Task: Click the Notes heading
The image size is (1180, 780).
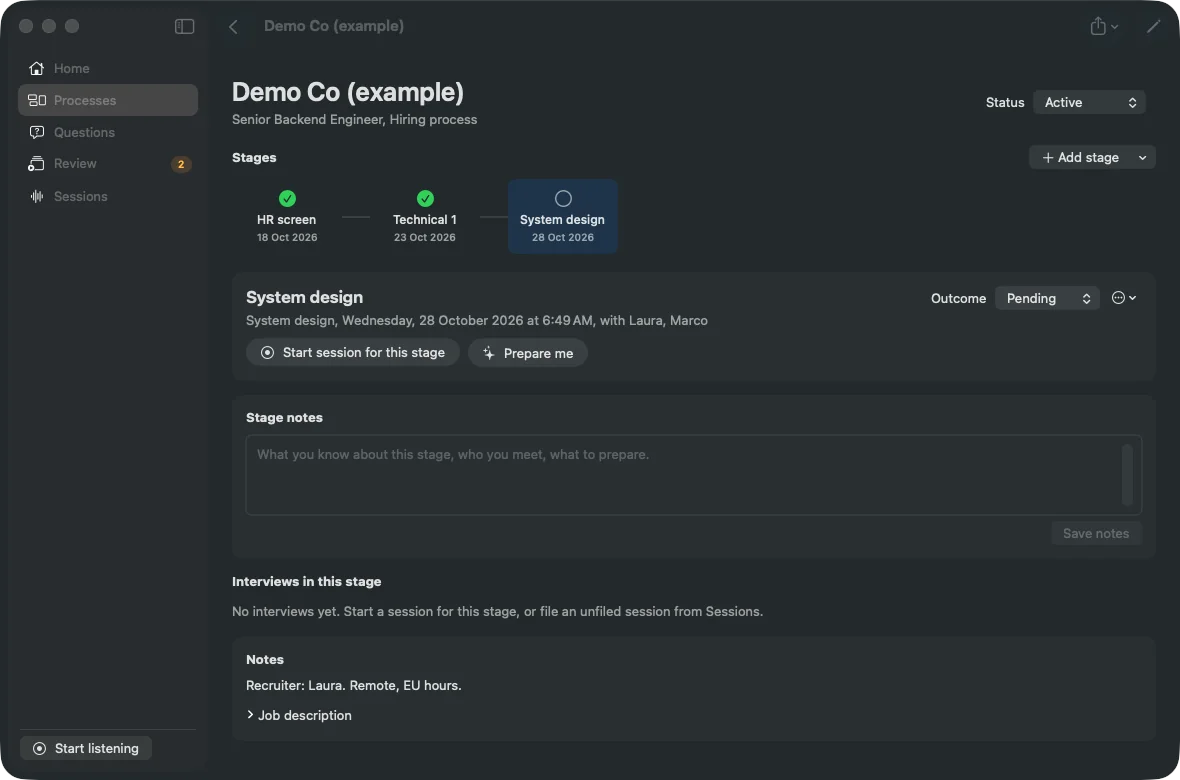Action: click(265, 660)
